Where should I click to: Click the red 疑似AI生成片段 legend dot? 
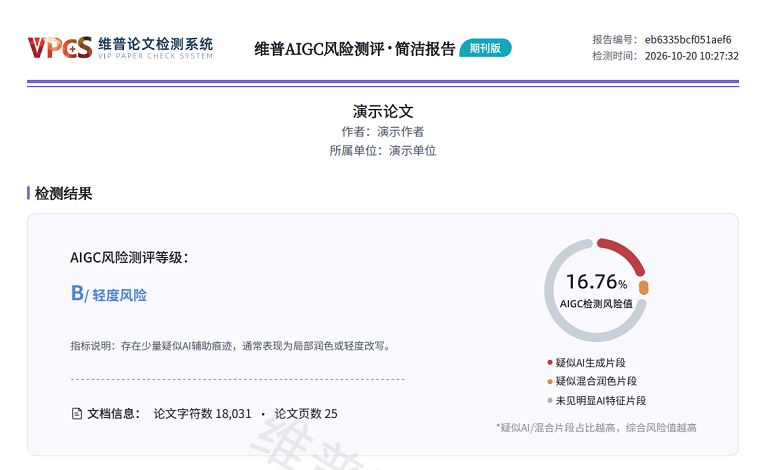coord(550,362)
